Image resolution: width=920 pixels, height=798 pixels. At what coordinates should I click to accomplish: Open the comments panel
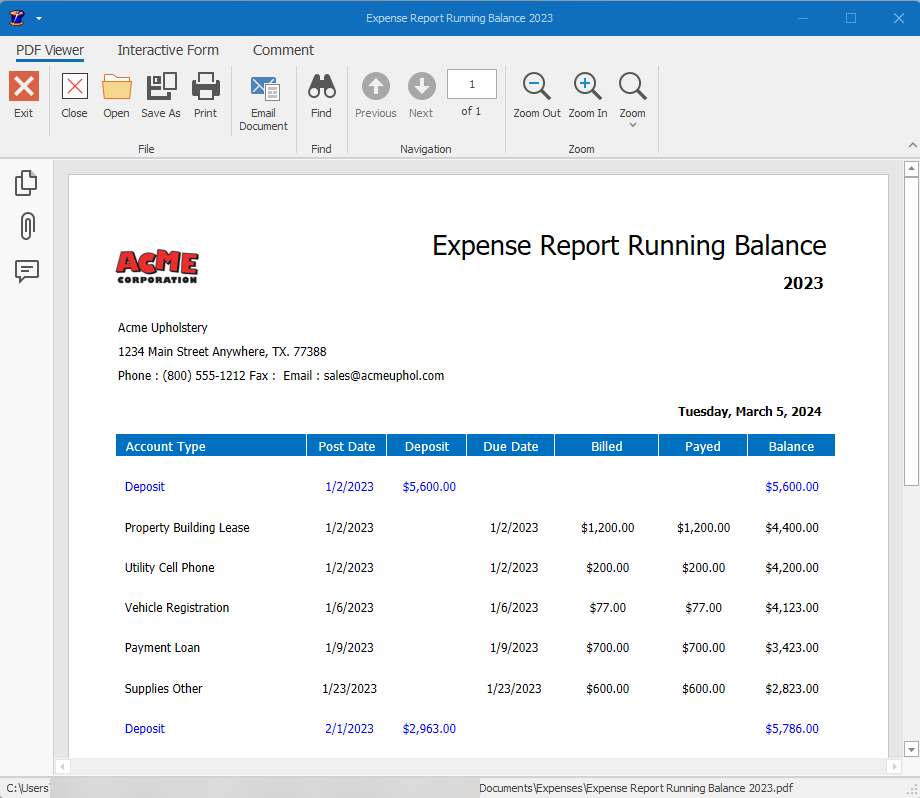point(26,271)
